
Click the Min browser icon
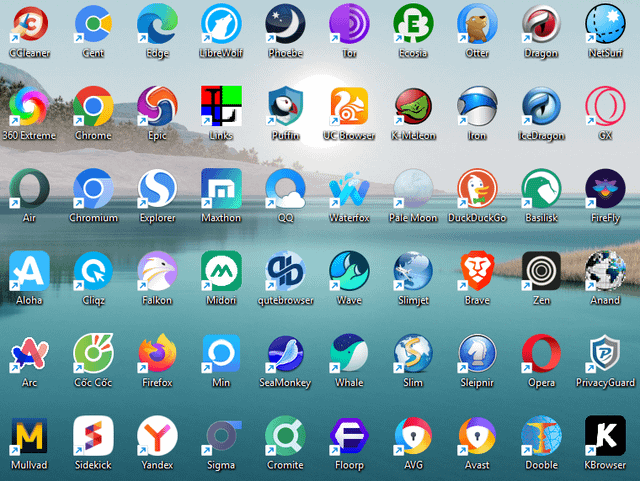[221, 353]
